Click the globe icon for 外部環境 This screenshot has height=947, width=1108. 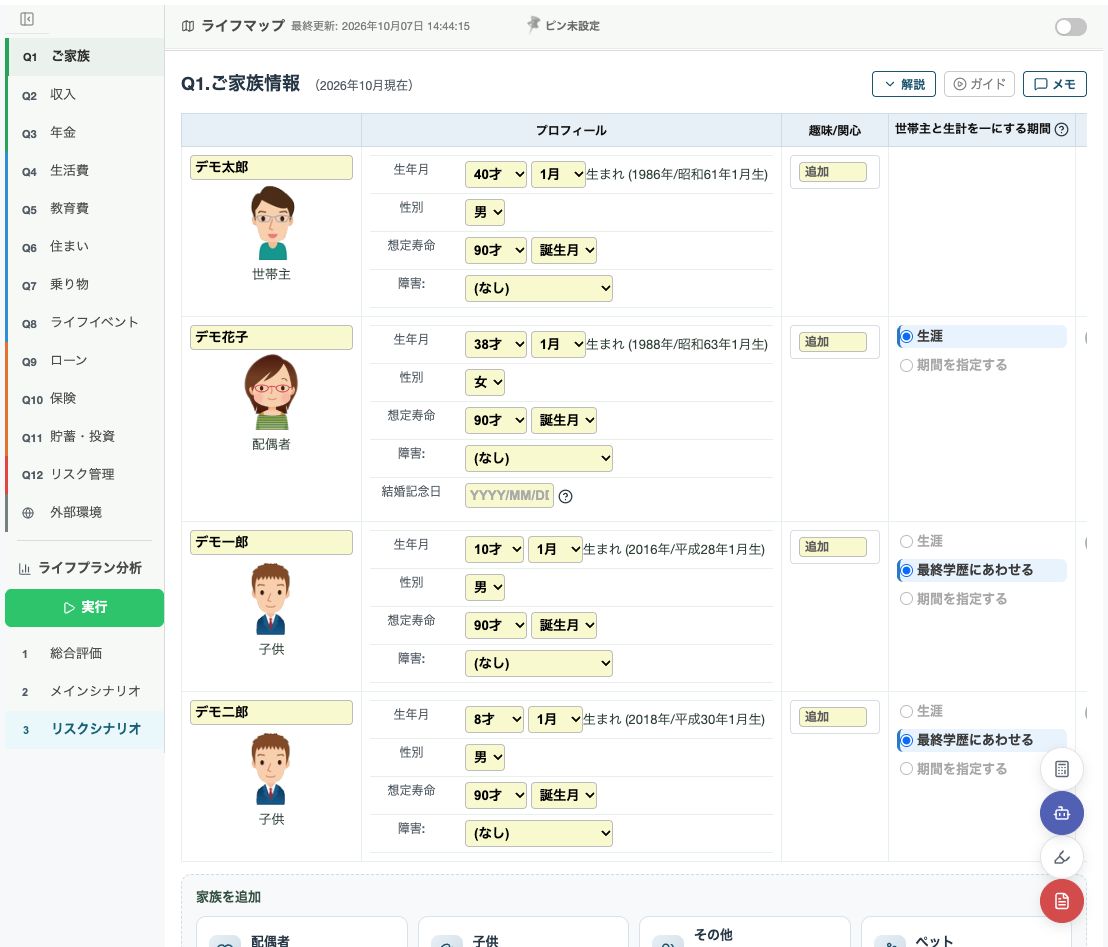(28, 513)
